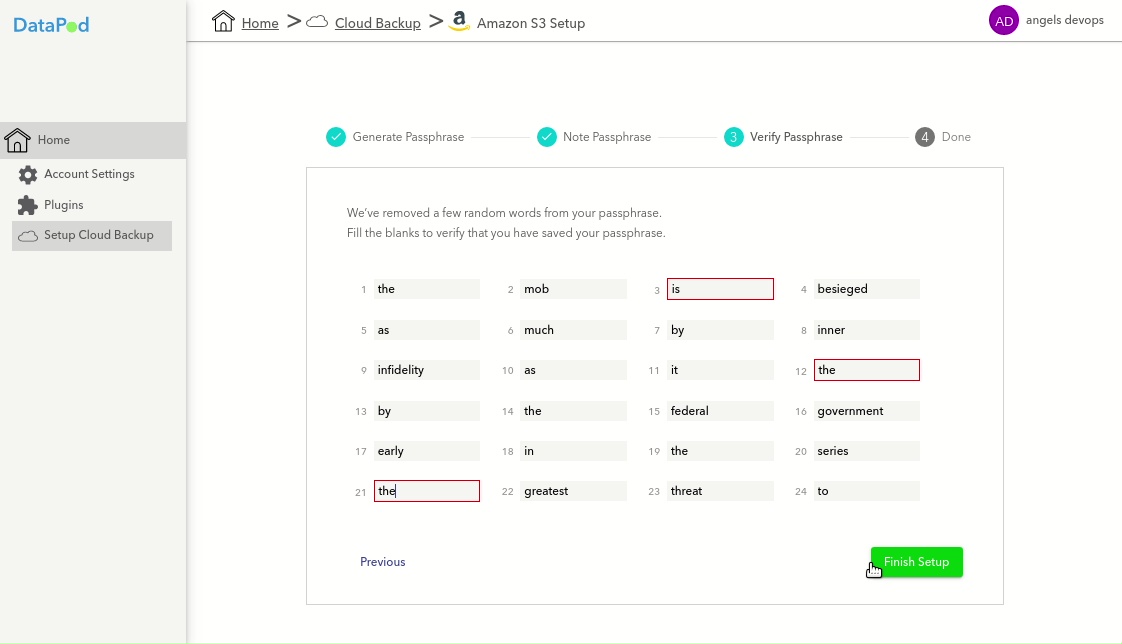Open Home in the sidebar

tap(54, 140)
